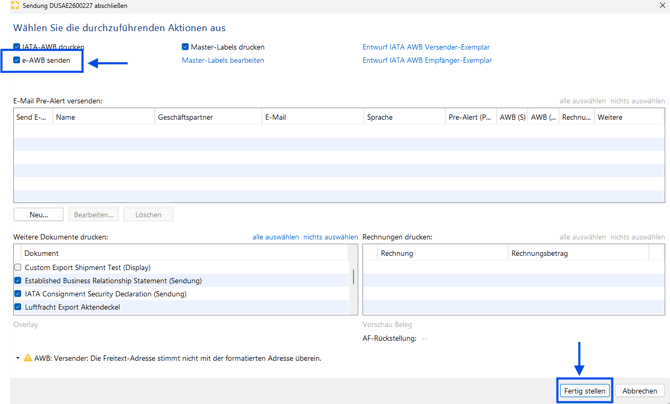Open Entwurf IATA AWB Versender-Exemplar
Viewport: 670px width, 404px height.
[426, 47]
